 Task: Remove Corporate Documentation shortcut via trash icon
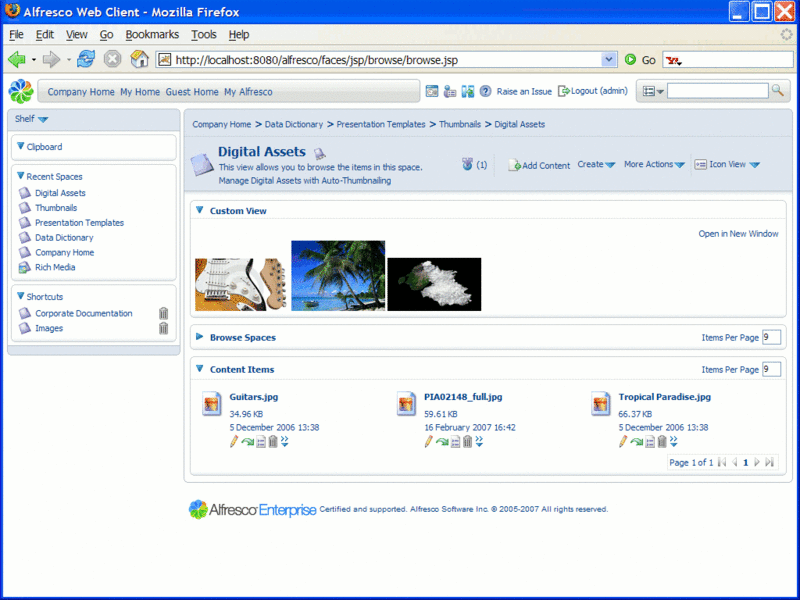point(163,313)
